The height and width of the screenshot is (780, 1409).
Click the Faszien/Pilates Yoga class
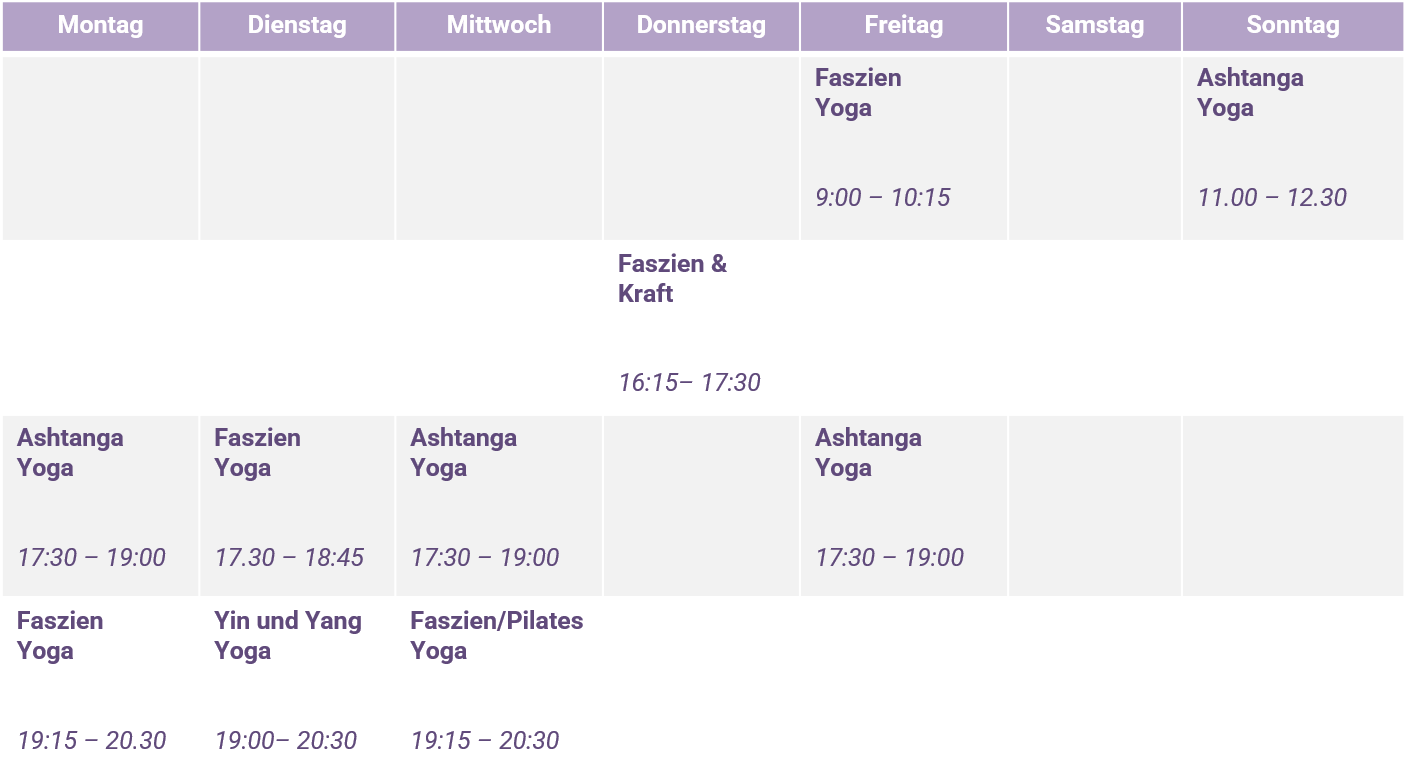pos(496,636)
